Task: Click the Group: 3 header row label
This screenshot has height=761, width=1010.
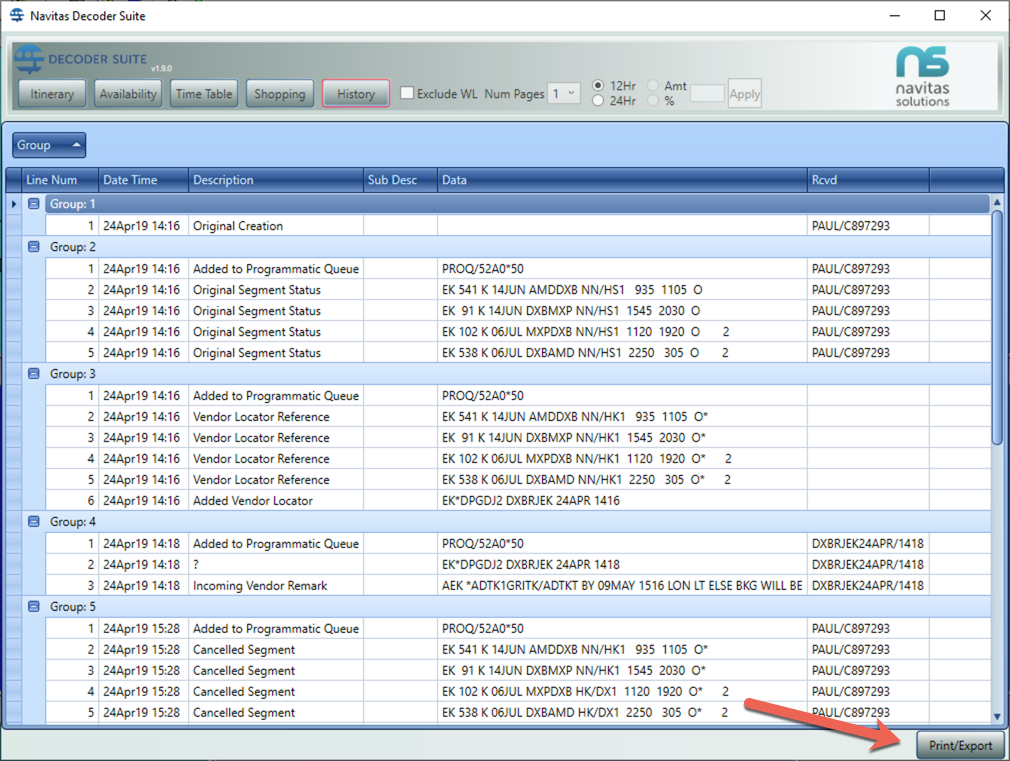Action: (x=73, y=374)
